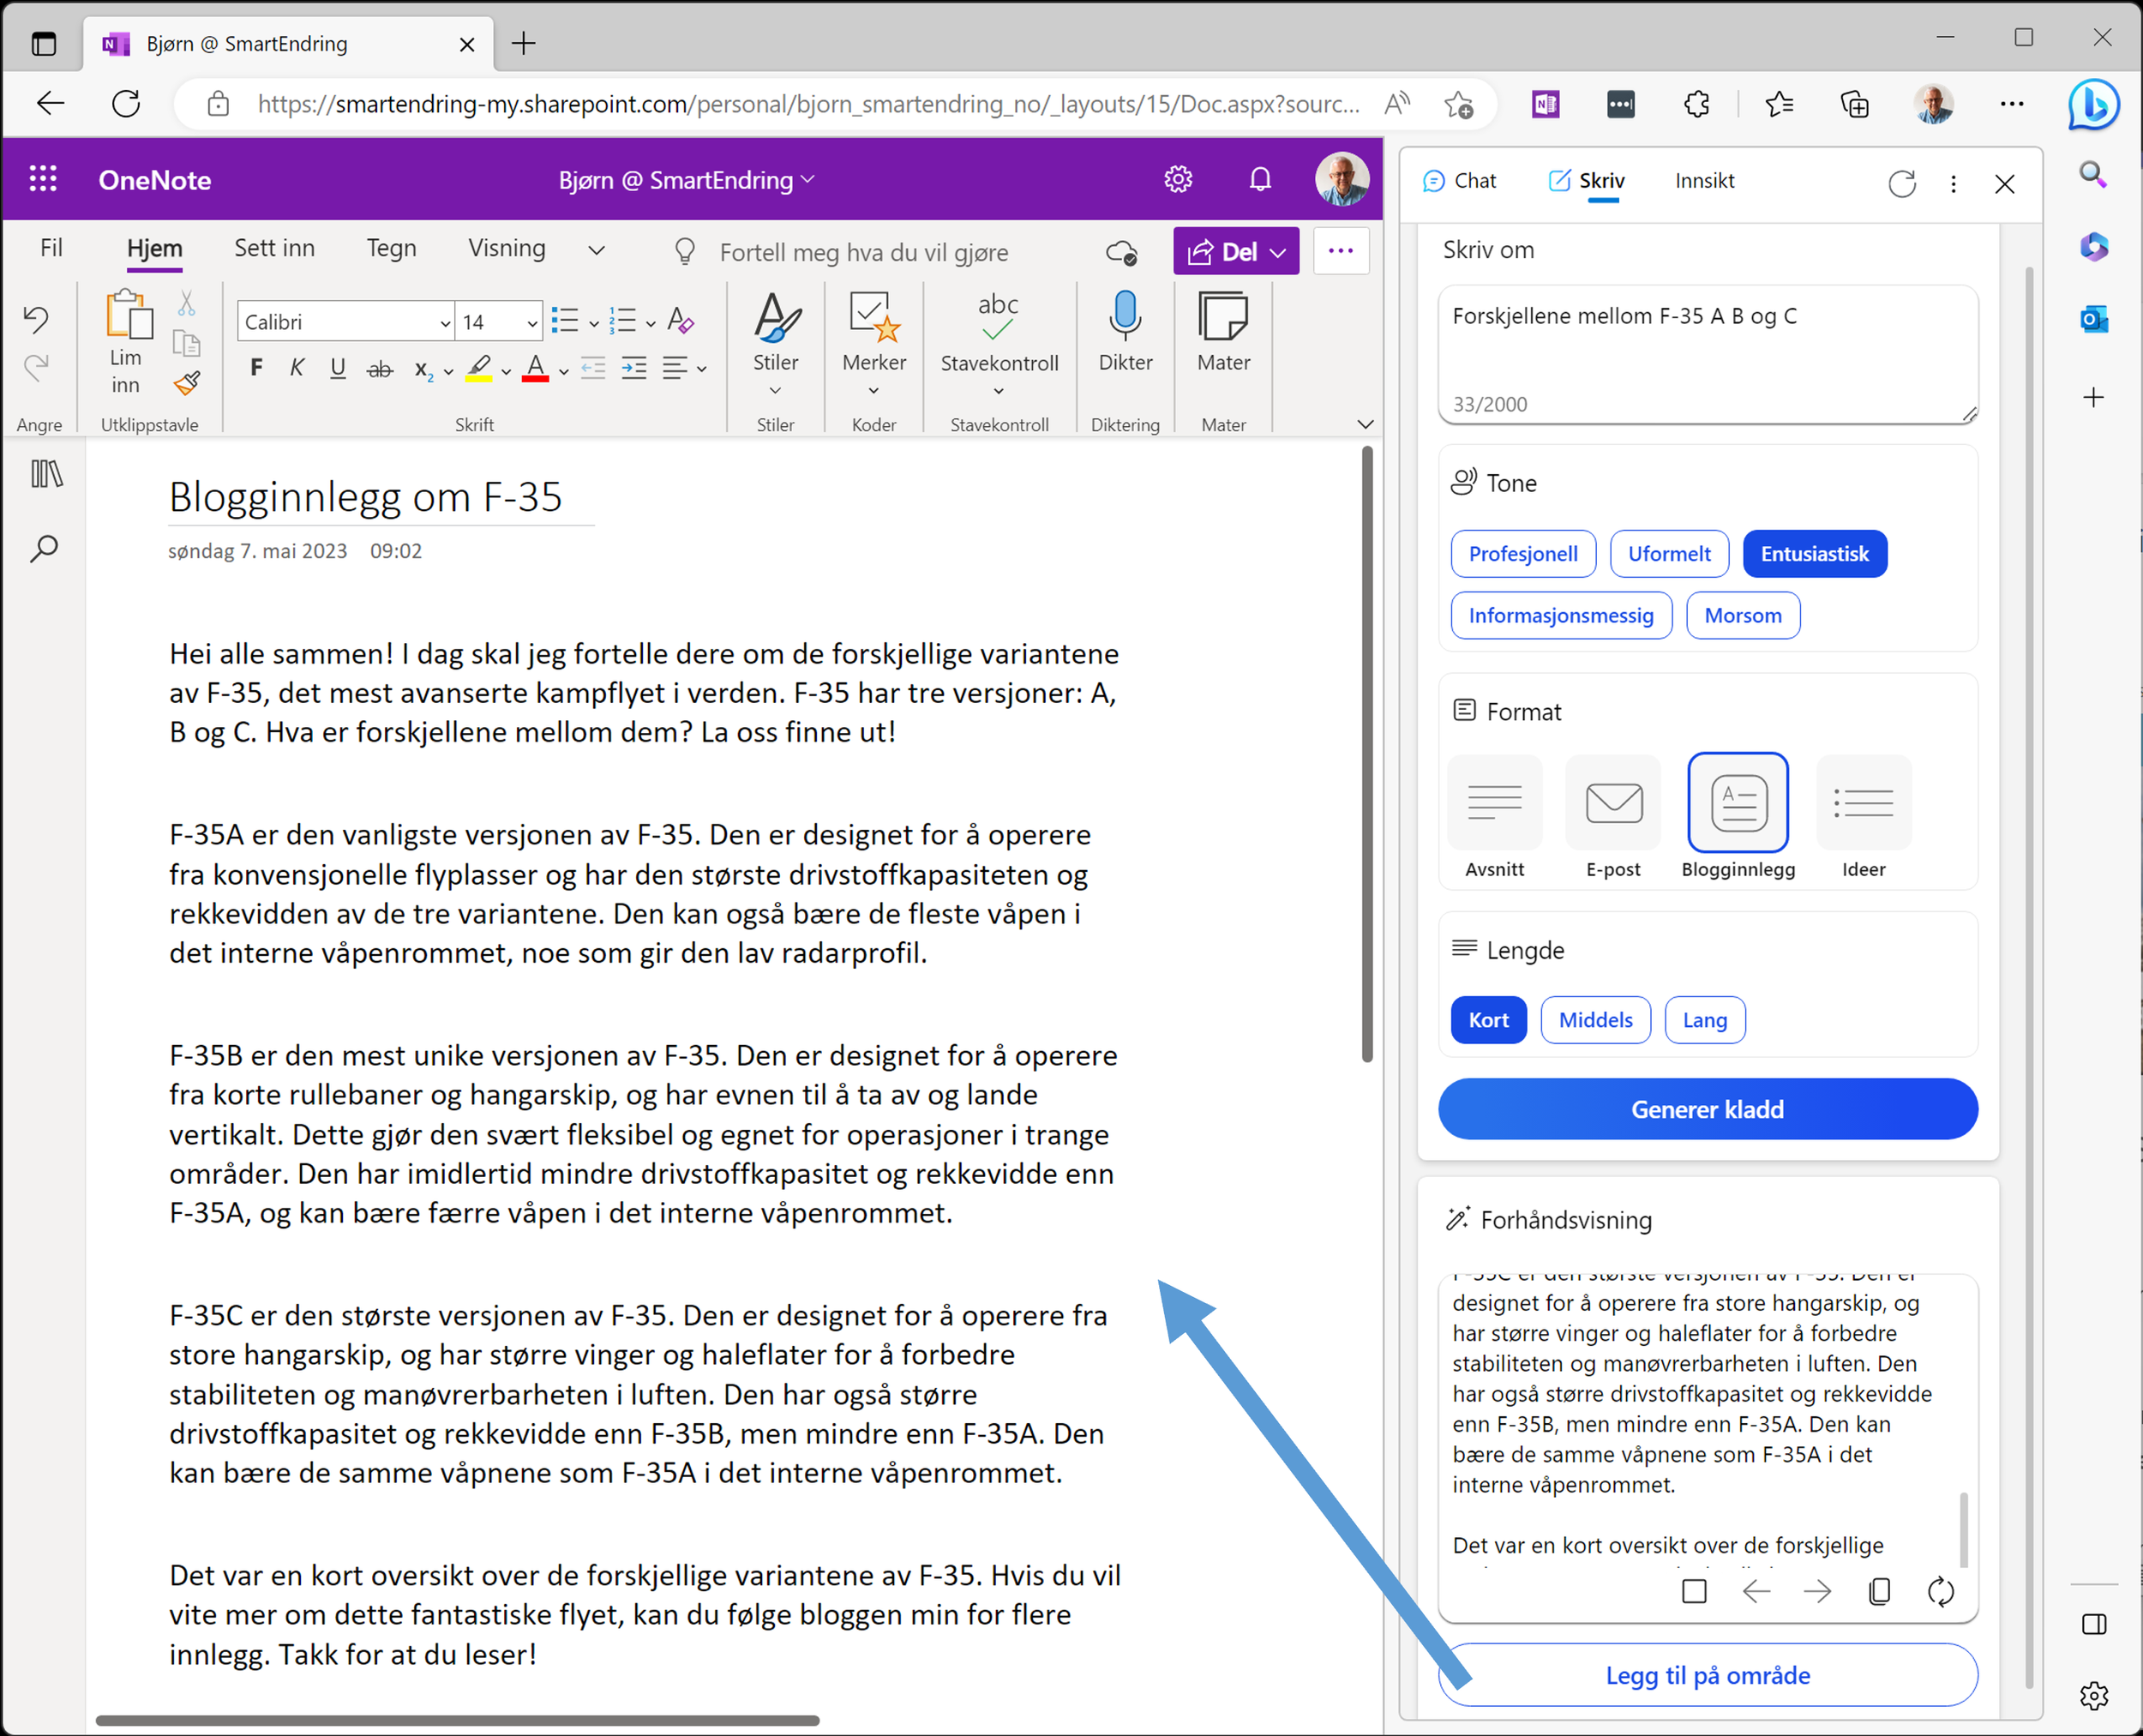Toggle bold formatting with F button

click(x=257, y=368)
